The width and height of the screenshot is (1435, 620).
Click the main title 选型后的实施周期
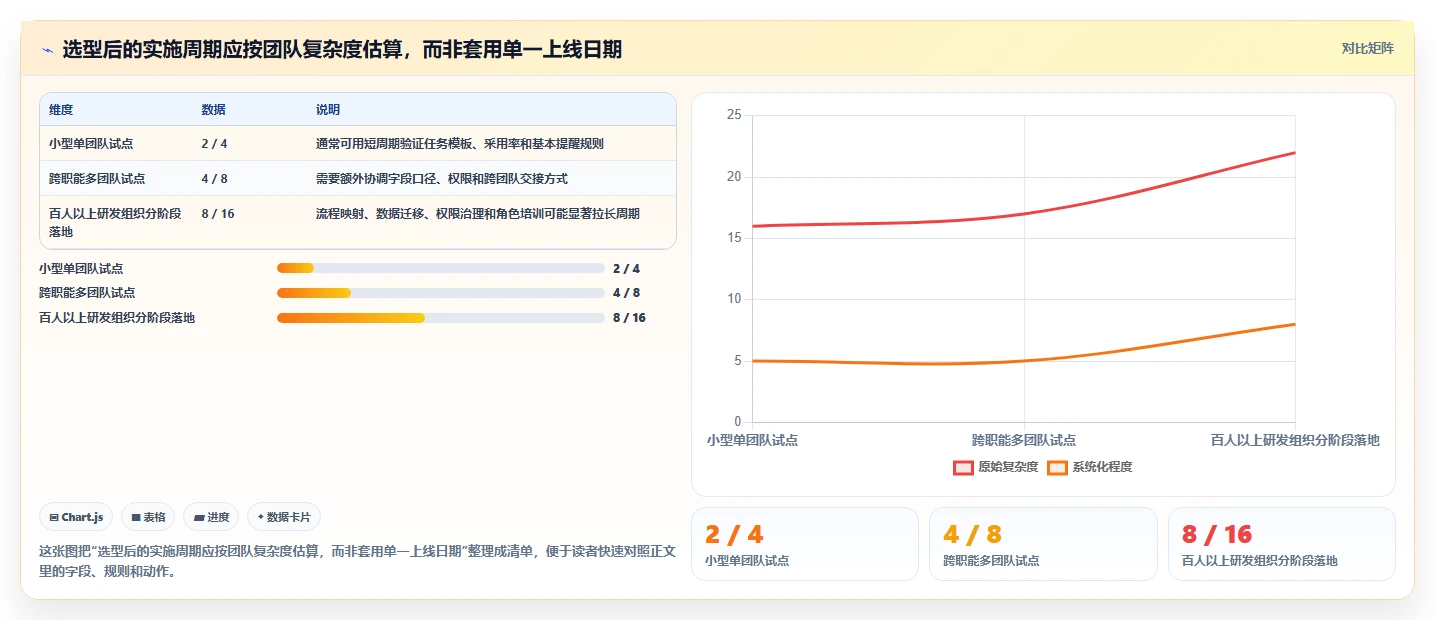[x=342, y=49]
